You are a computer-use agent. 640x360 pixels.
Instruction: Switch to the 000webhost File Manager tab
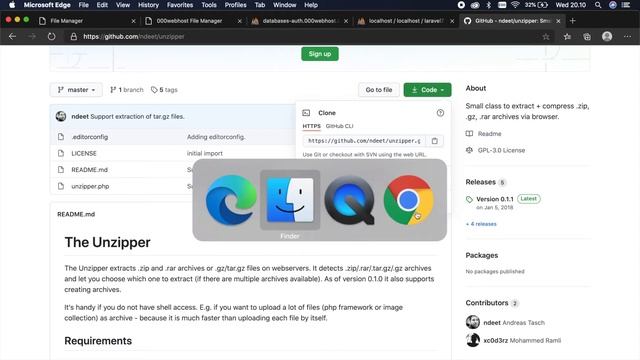point(193,21)
